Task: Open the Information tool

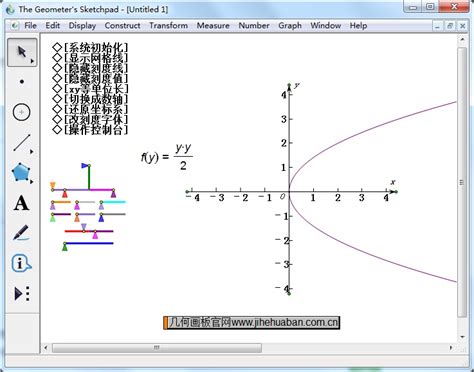Action: (x=22, y=263)
